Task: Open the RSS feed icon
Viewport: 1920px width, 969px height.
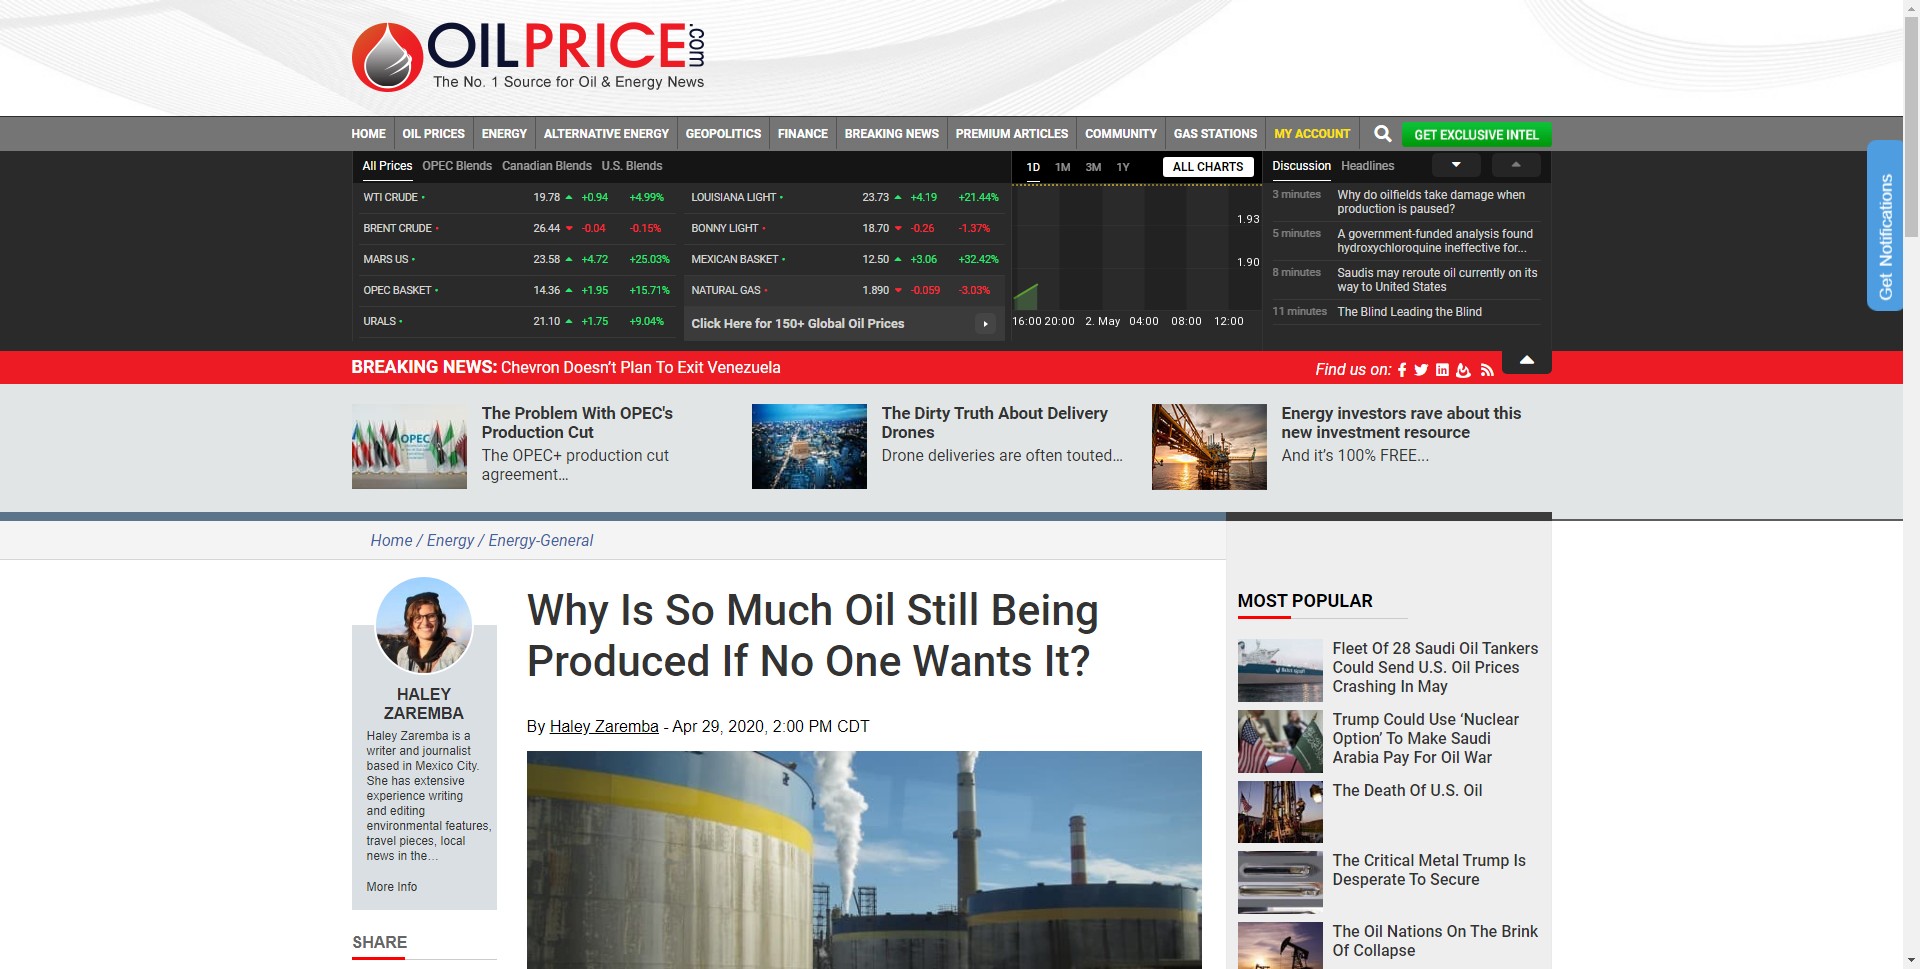Action: pyautogui.click(x=1487, y=370)
